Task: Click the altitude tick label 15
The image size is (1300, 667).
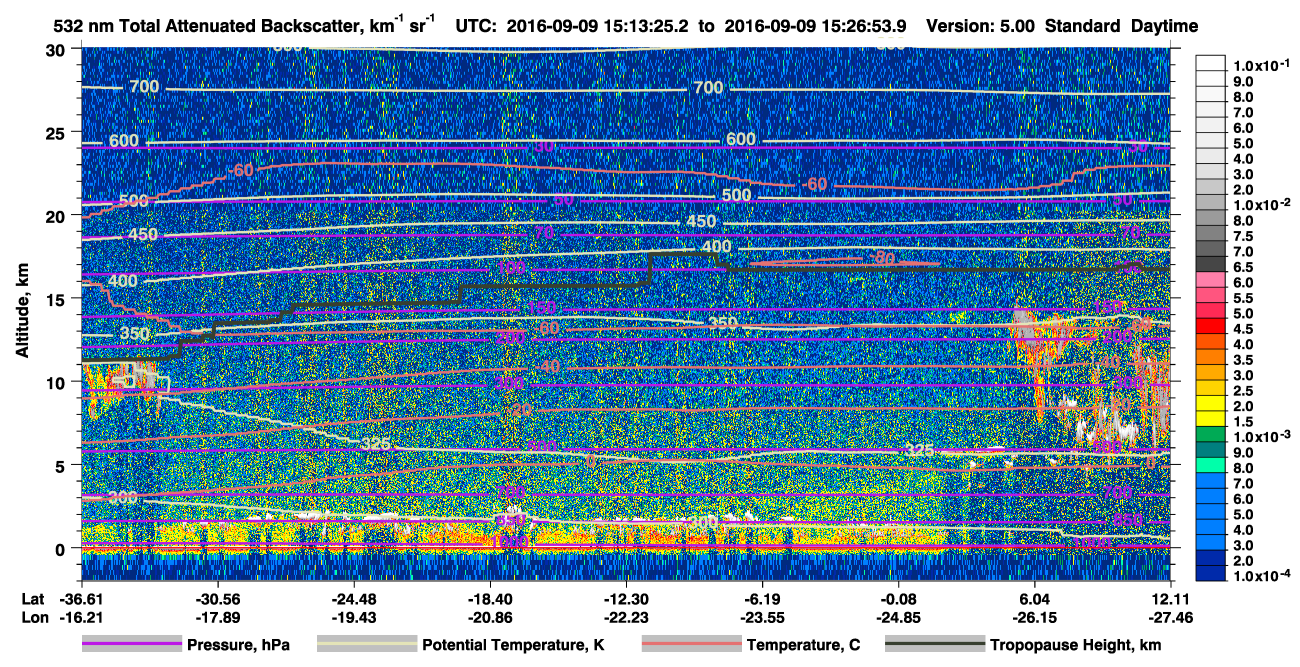Action: tap(57, 299)
